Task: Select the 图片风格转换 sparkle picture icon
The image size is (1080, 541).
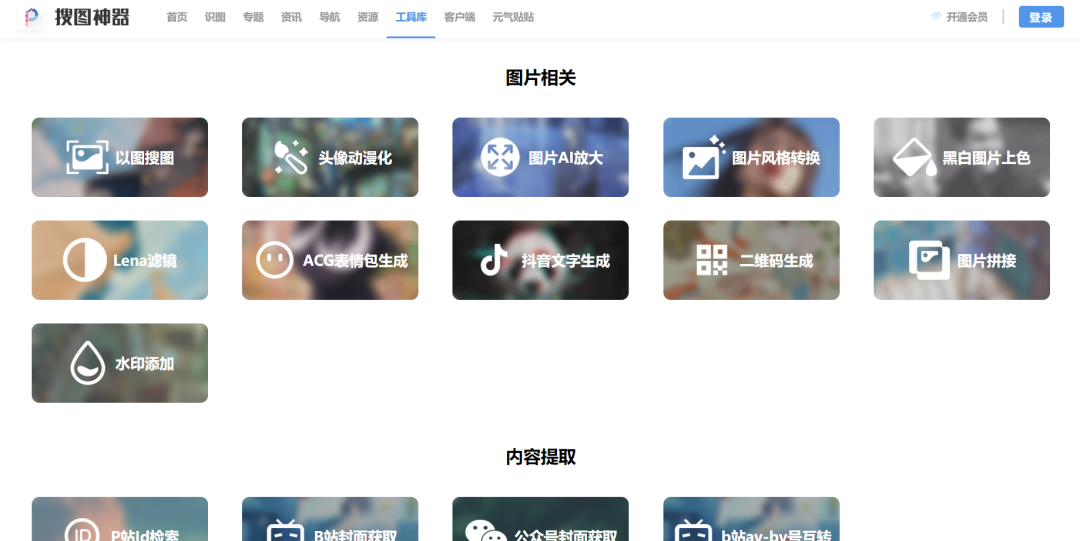Action: pyautogui.click(x=703, y=157)
